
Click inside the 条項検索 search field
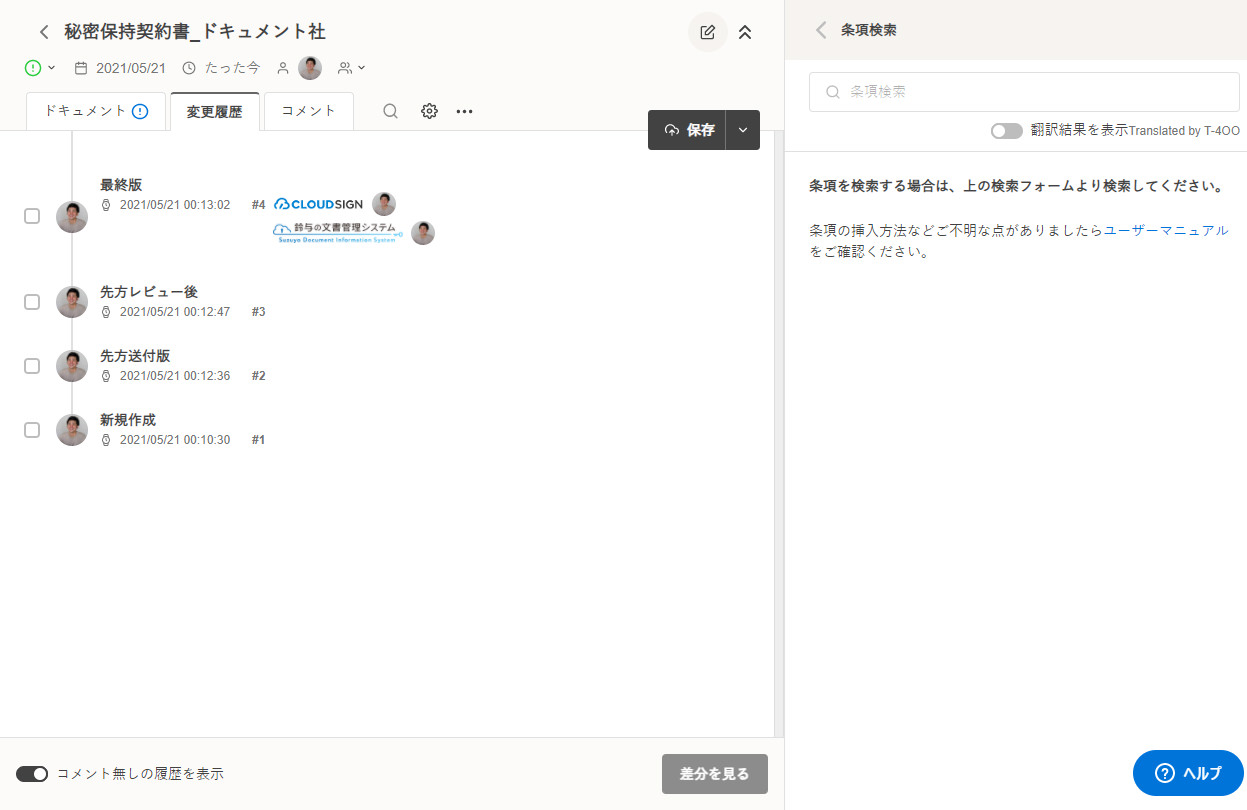coord(1022,91)
